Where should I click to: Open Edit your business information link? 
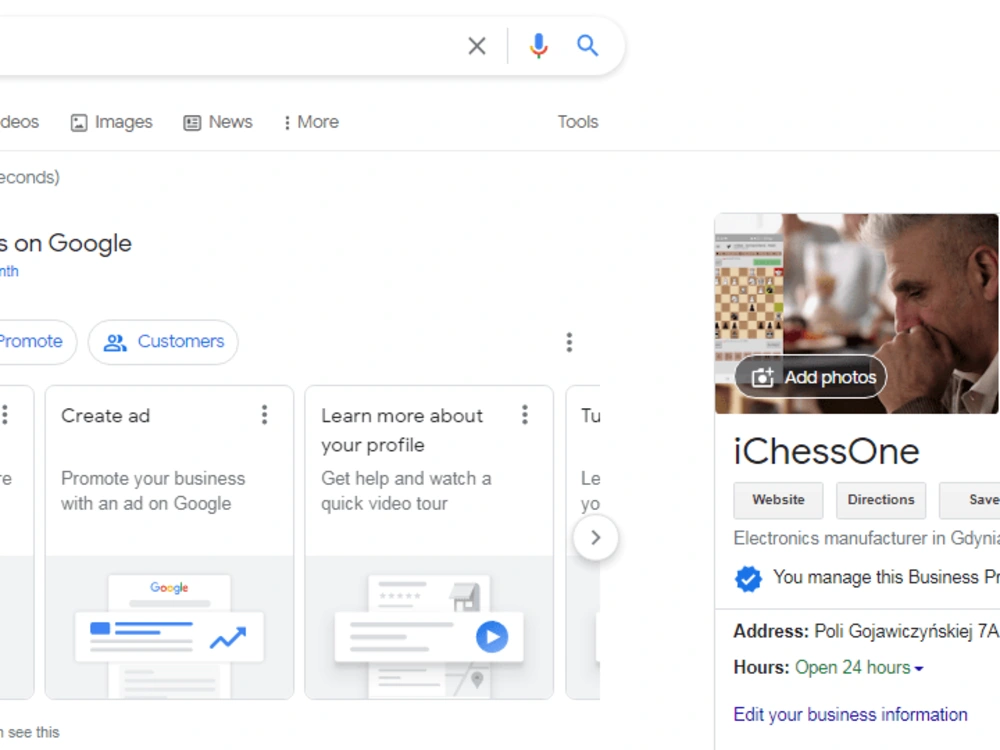850,714
